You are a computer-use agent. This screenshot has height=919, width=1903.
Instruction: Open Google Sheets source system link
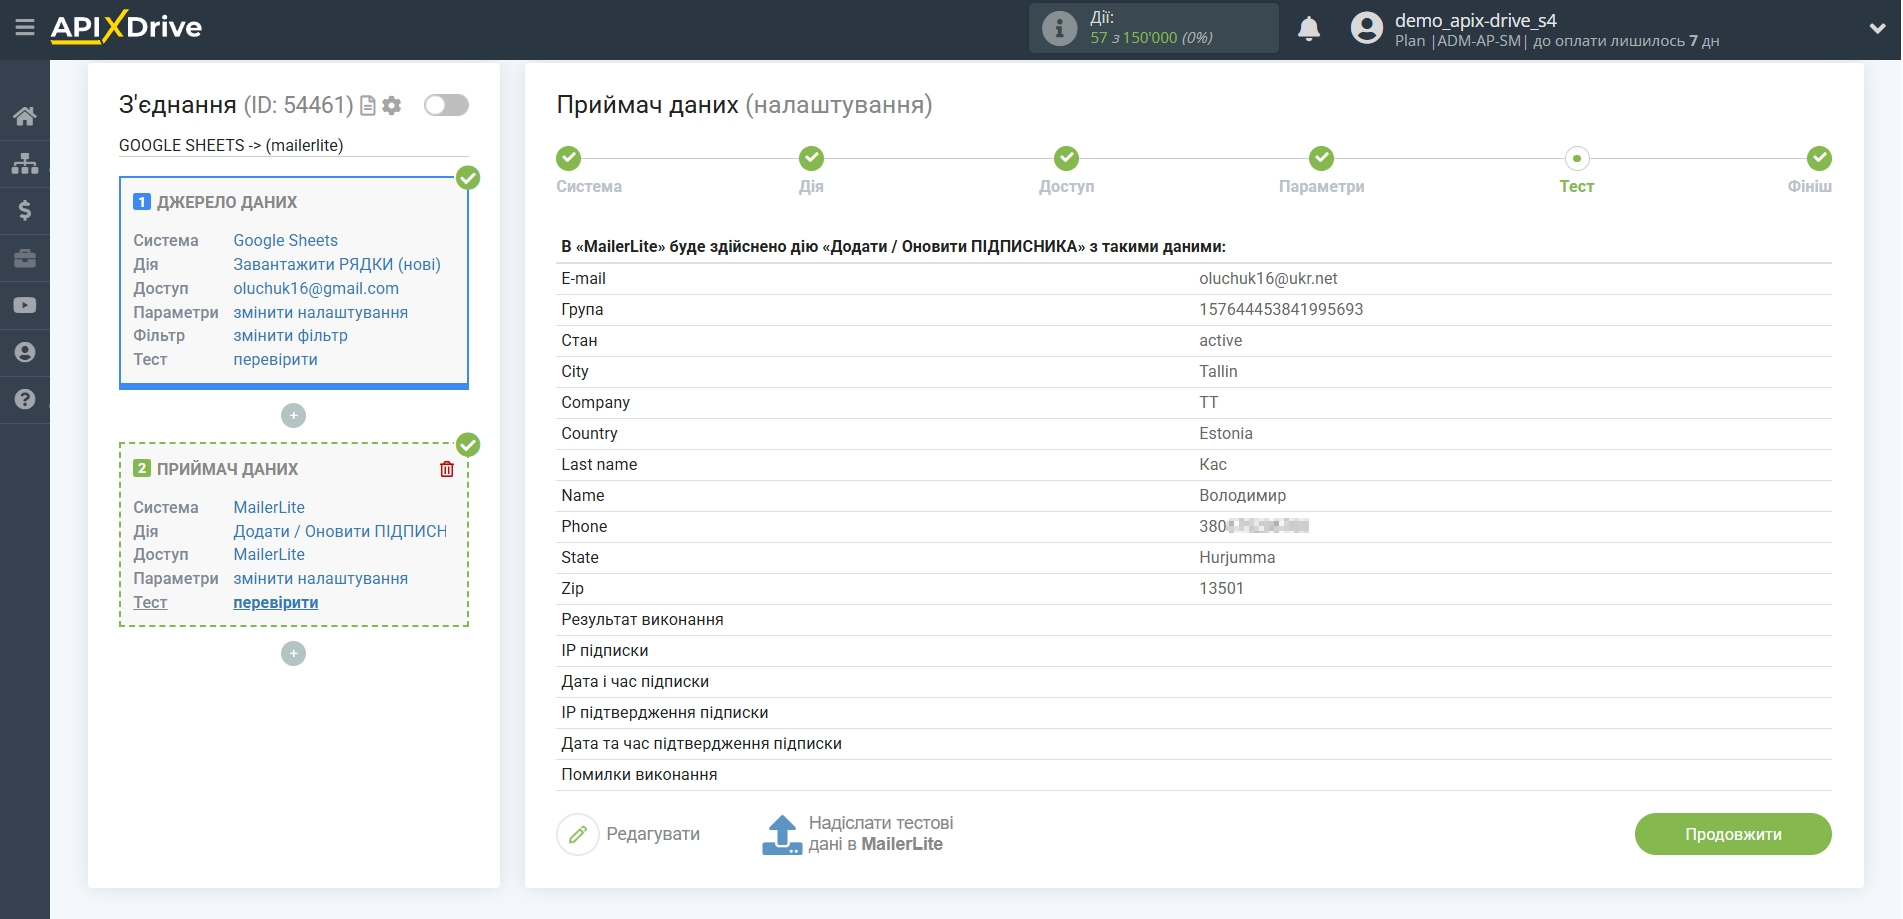[285, 240]
